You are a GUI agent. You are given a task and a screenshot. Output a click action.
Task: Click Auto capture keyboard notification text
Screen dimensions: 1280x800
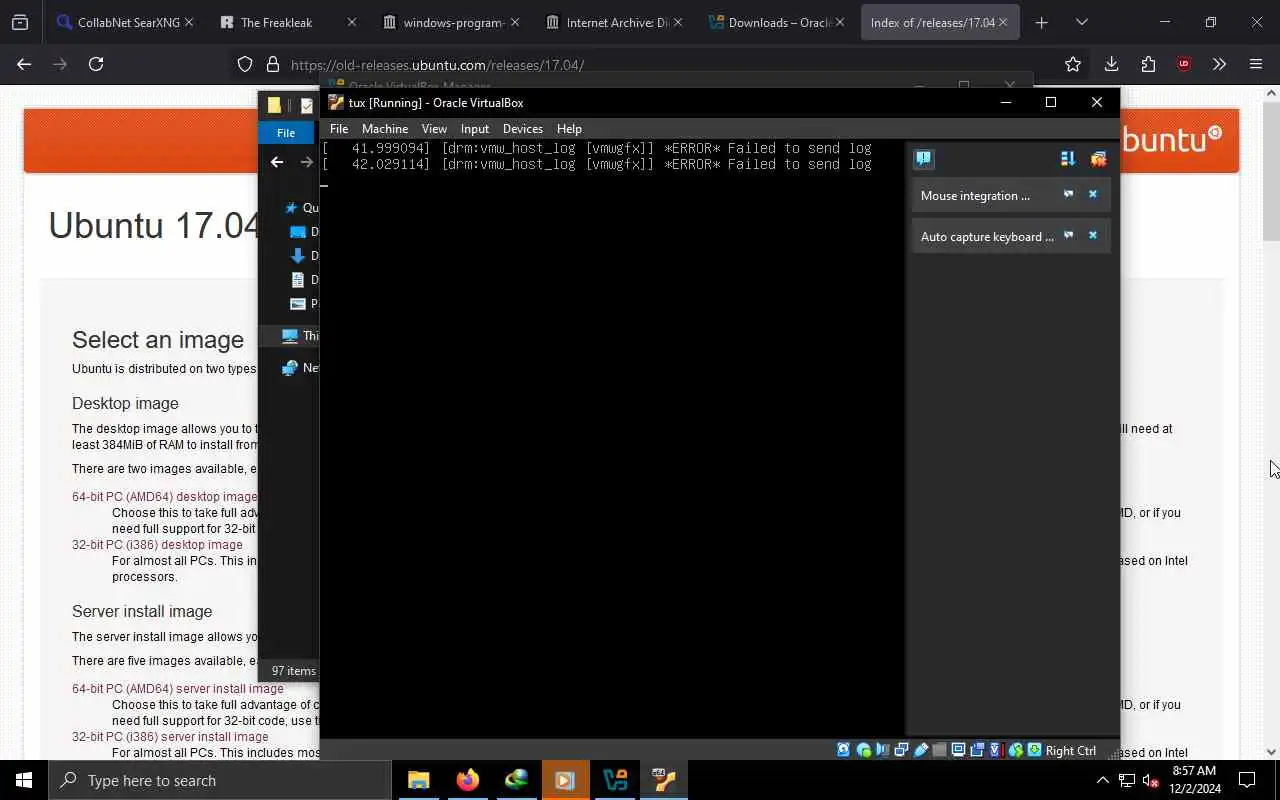click(x=987, y=236)
